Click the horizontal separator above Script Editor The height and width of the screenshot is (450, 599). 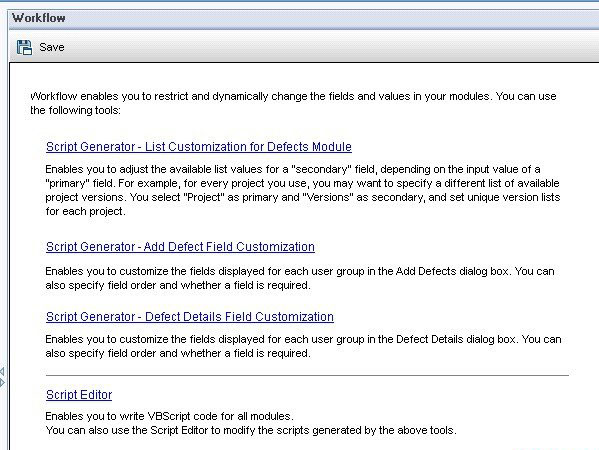coord(307,376)
